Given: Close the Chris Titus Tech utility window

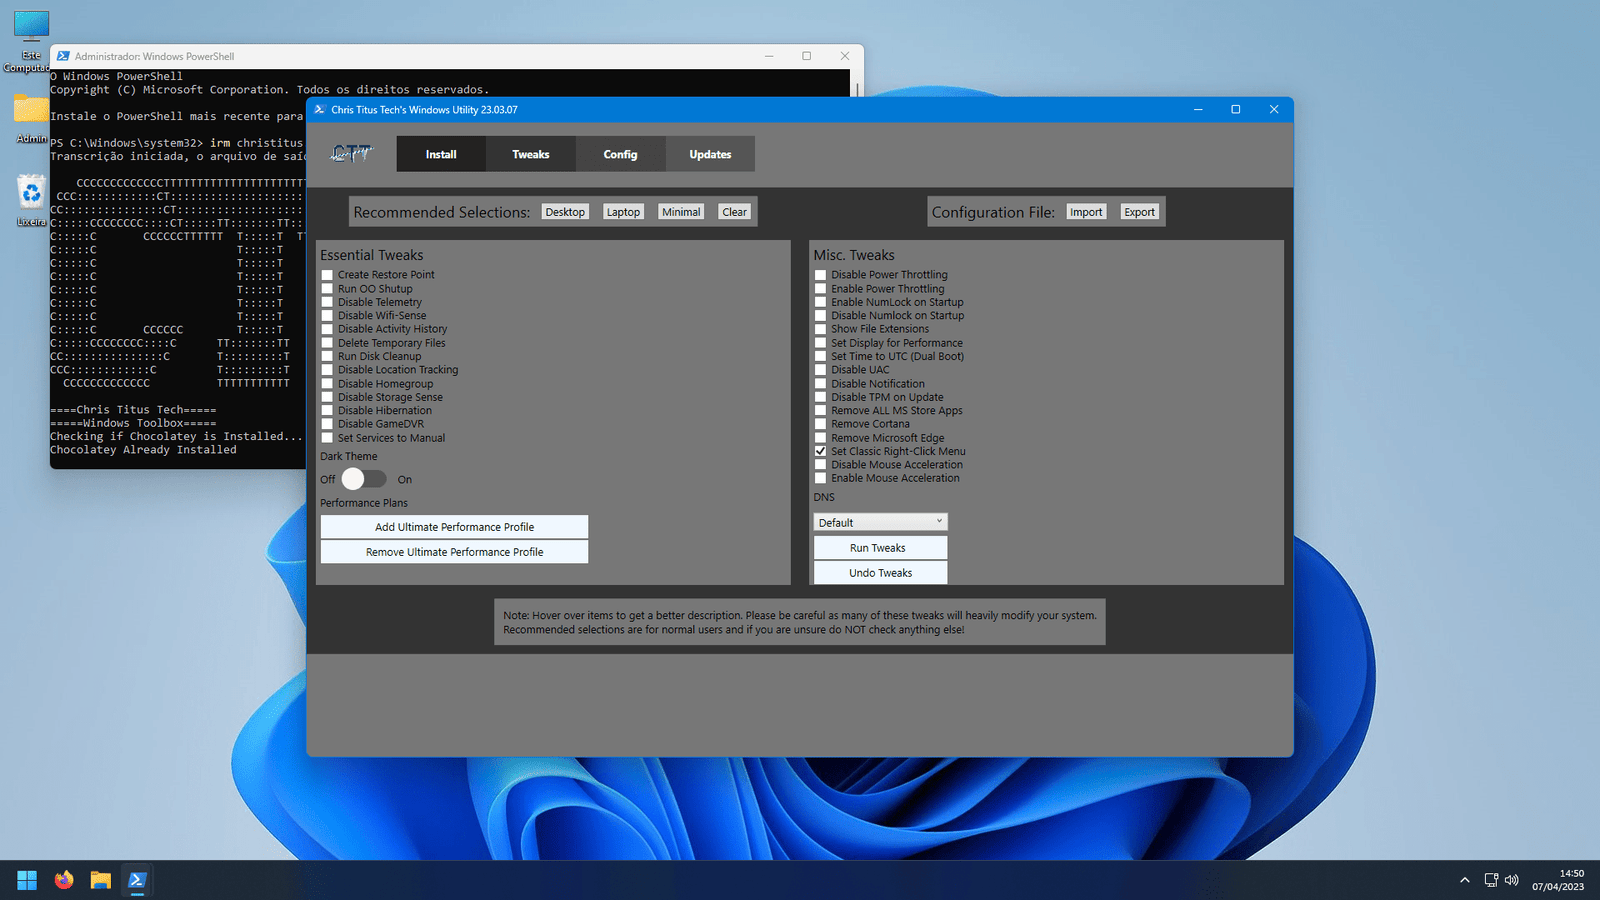Looking at the screenshot, I should 1274,110.
